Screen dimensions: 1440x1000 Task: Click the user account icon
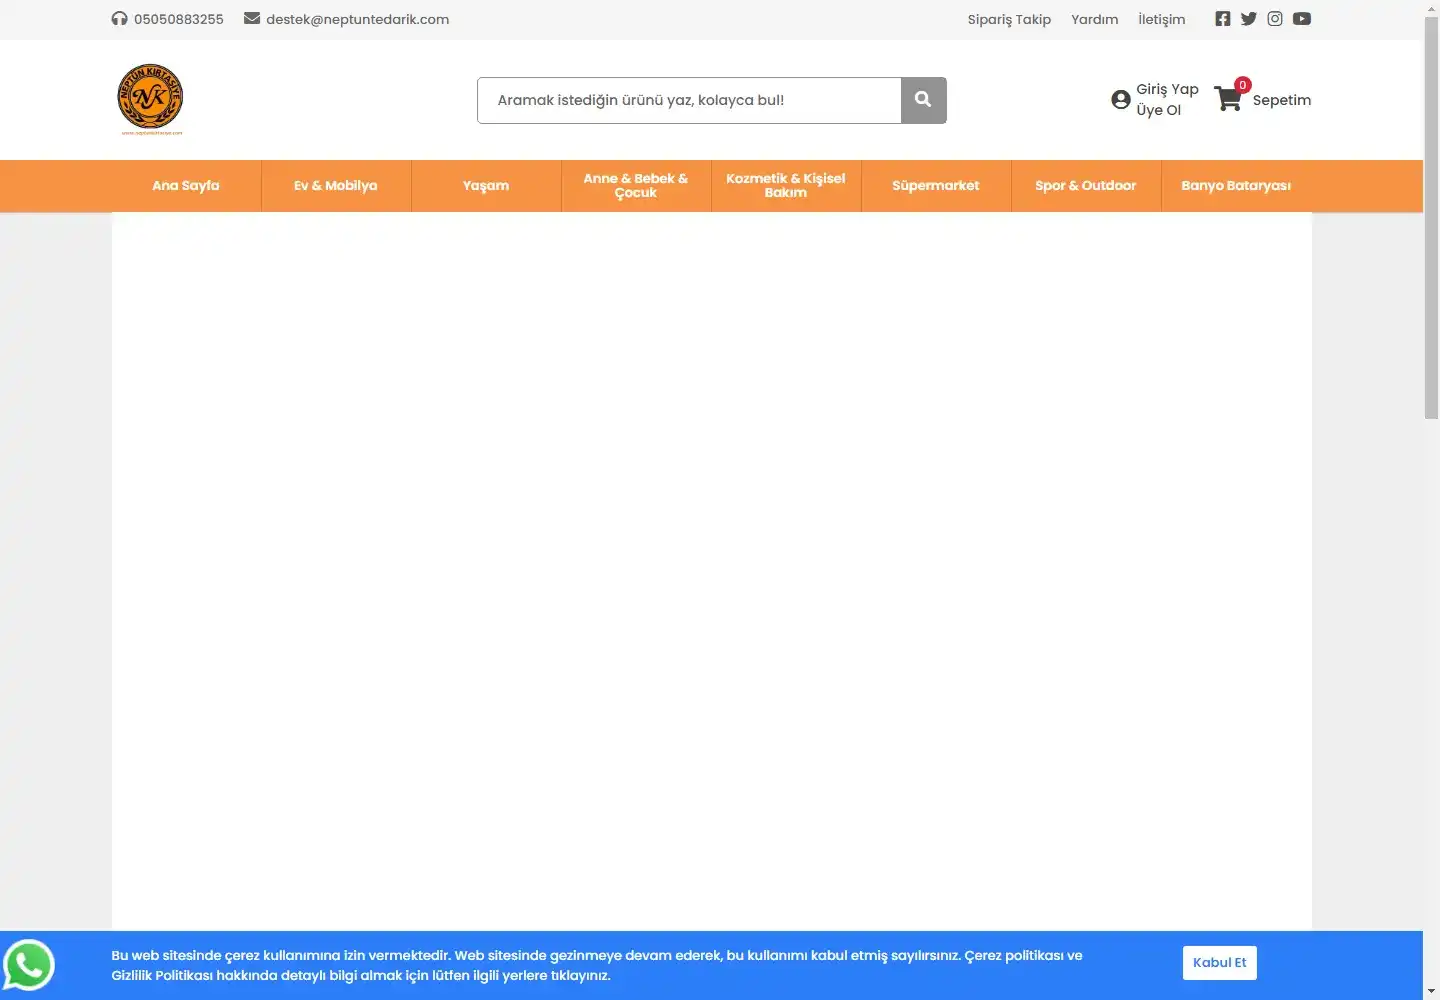point(1121,100)
